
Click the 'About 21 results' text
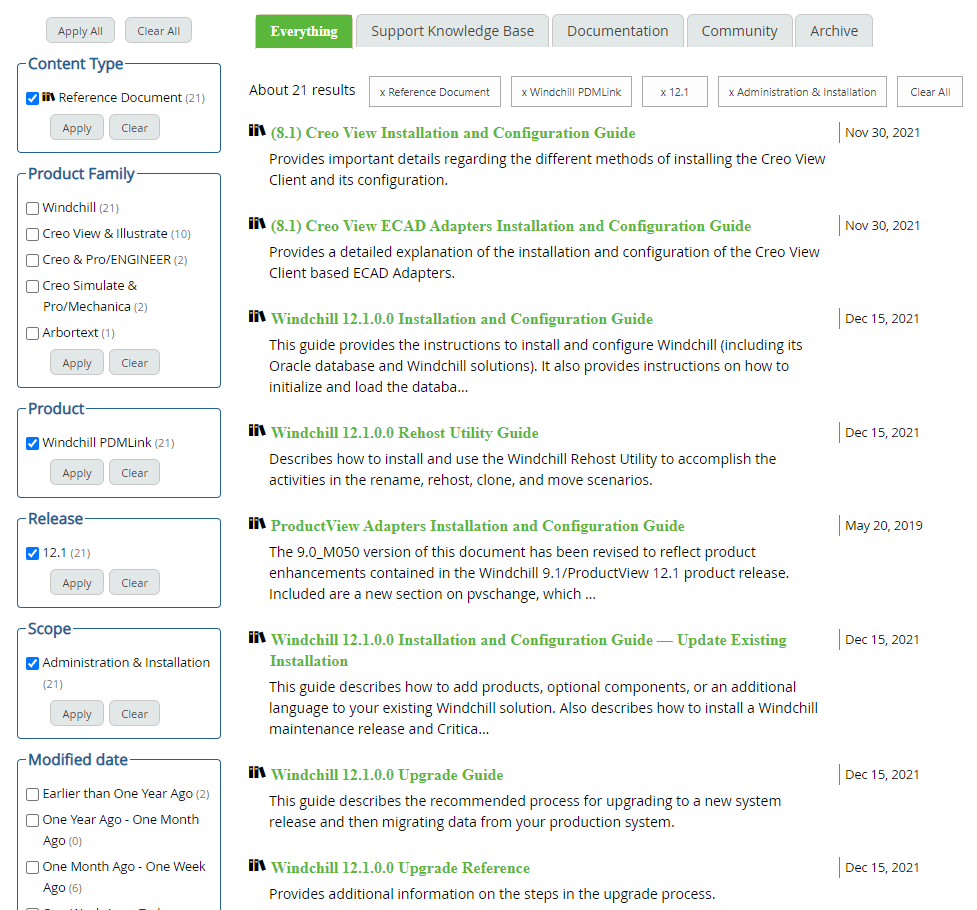302,90
